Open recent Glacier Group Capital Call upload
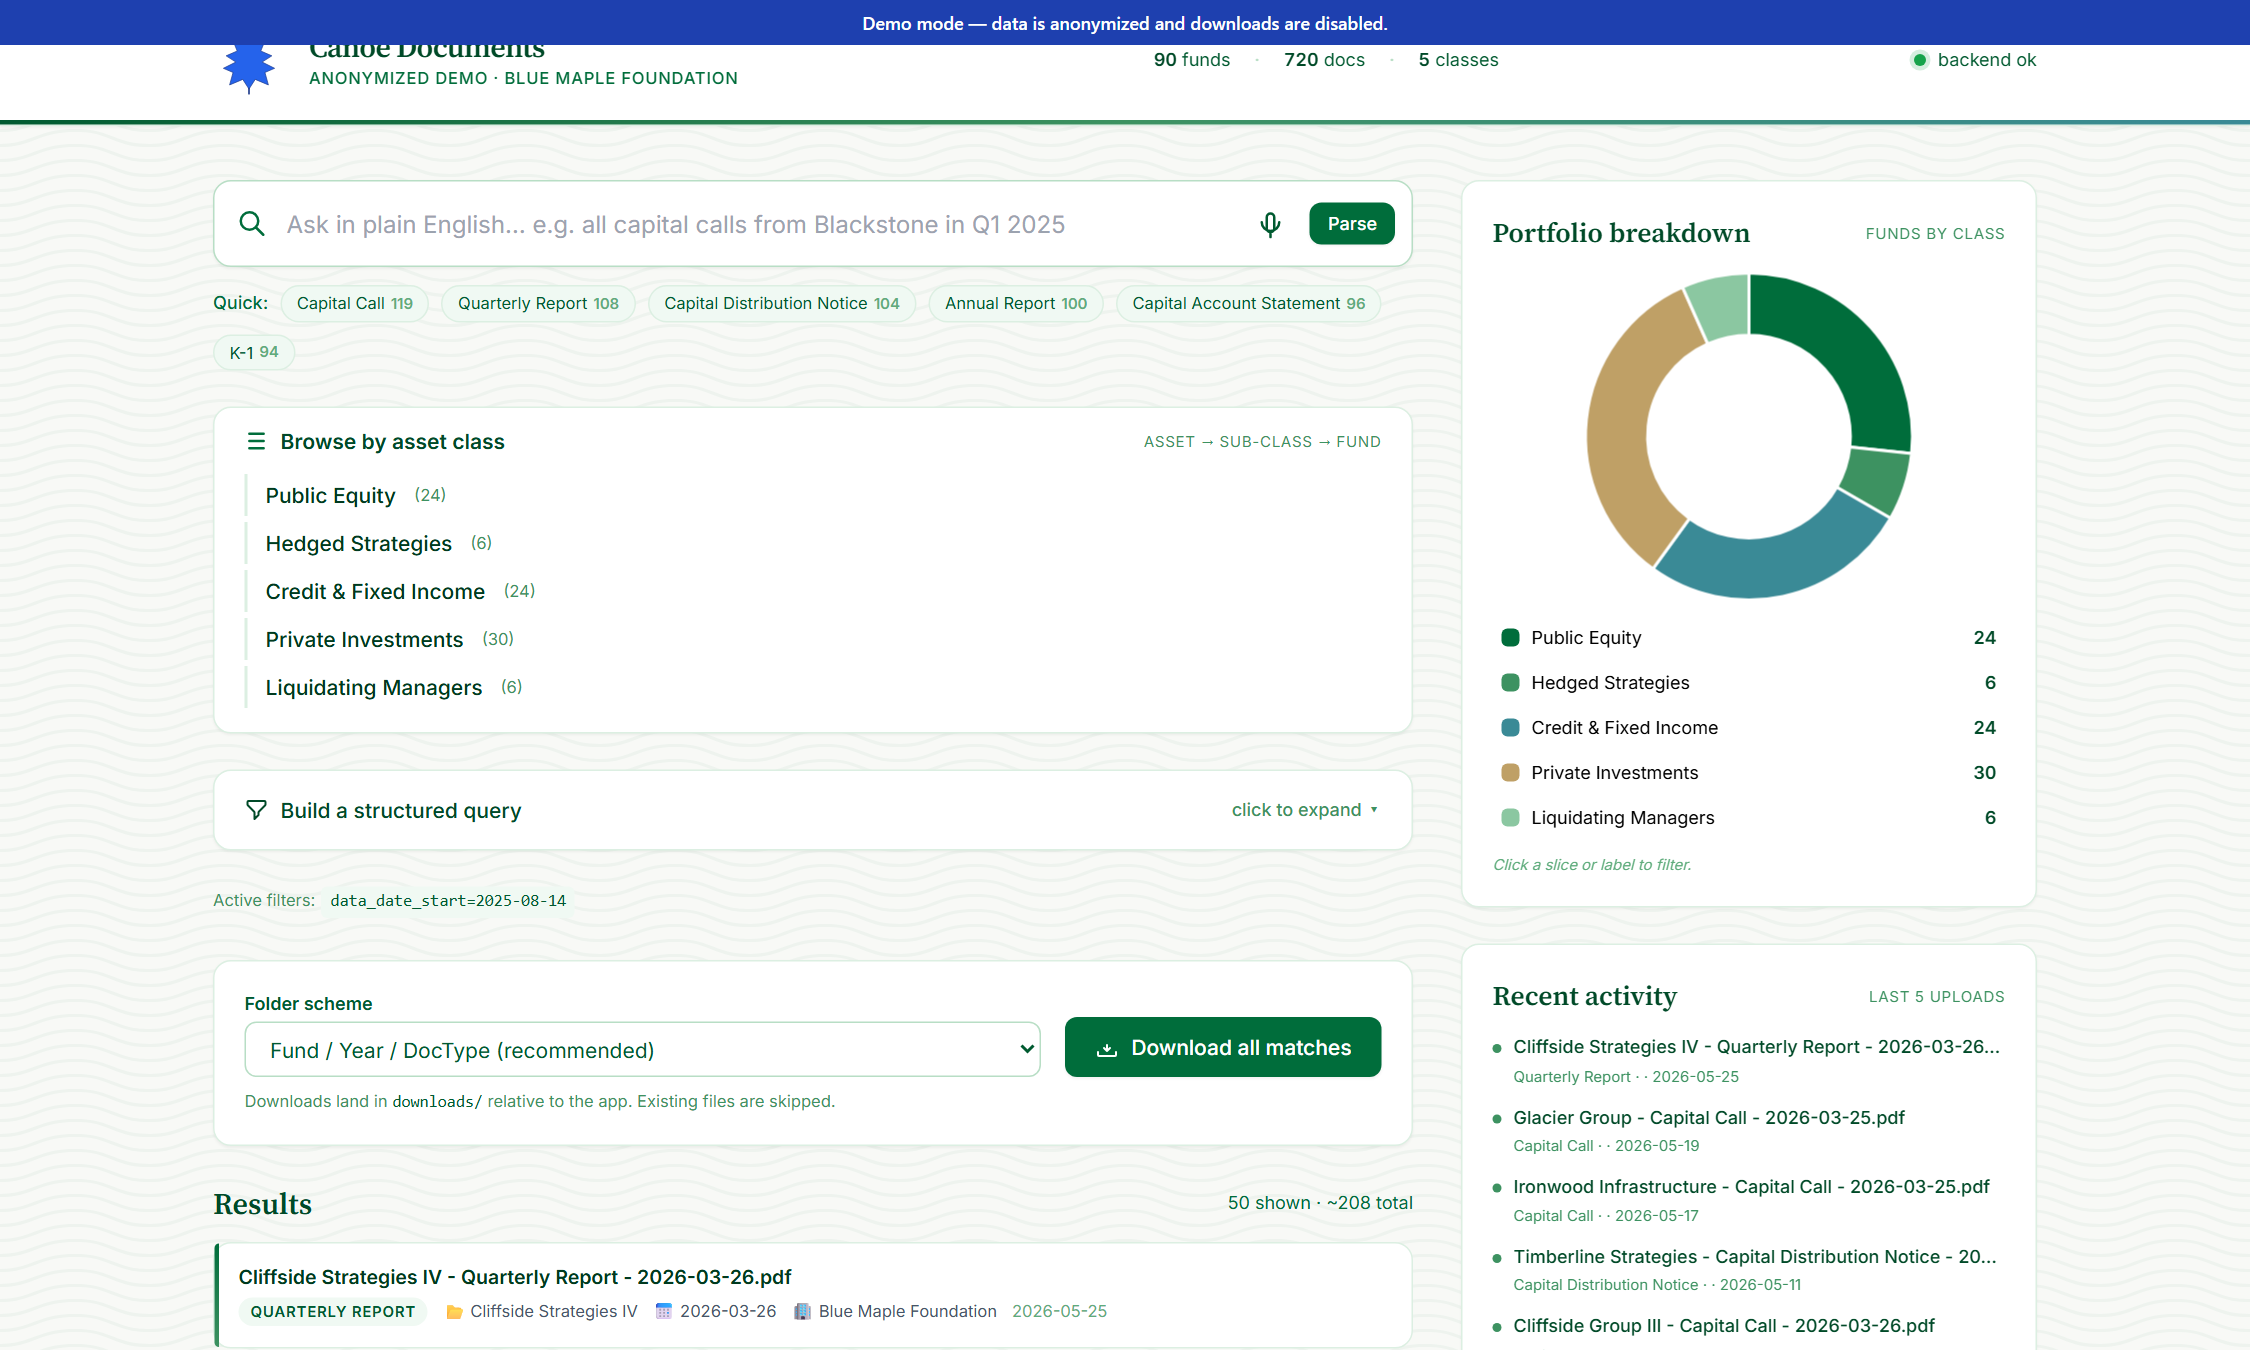This screenshot has height=1350, width=2250. tap(1709, 1118)
